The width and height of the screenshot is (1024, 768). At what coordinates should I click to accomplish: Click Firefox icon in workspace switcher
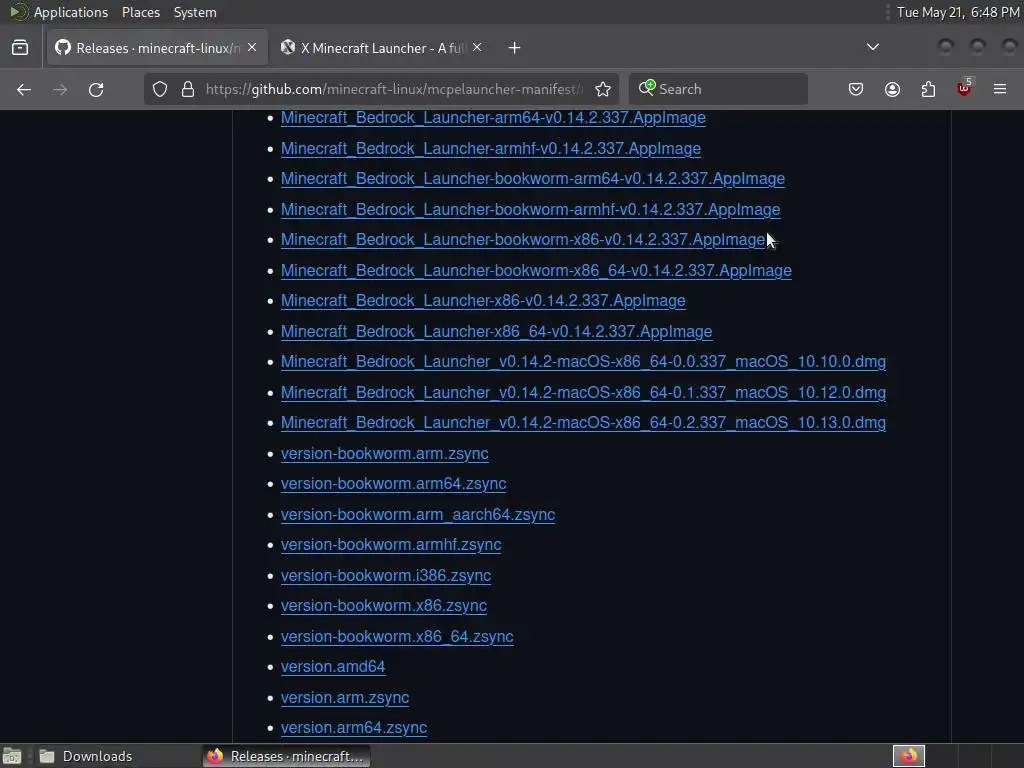(908, 756)
